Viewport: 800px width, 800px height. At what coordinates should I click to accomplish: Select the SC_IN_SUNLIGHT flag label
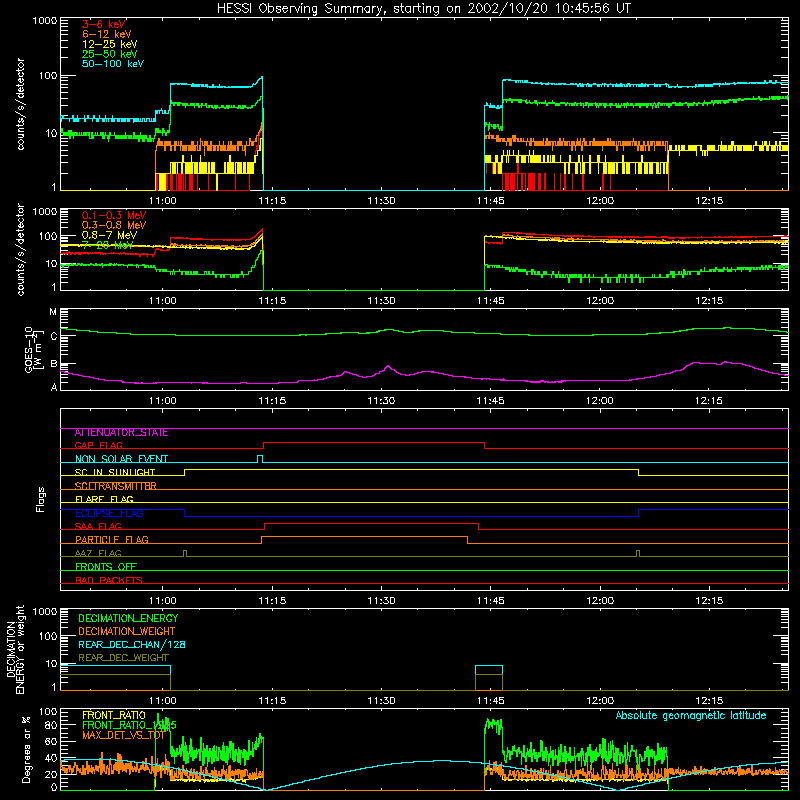click(115, 472)
